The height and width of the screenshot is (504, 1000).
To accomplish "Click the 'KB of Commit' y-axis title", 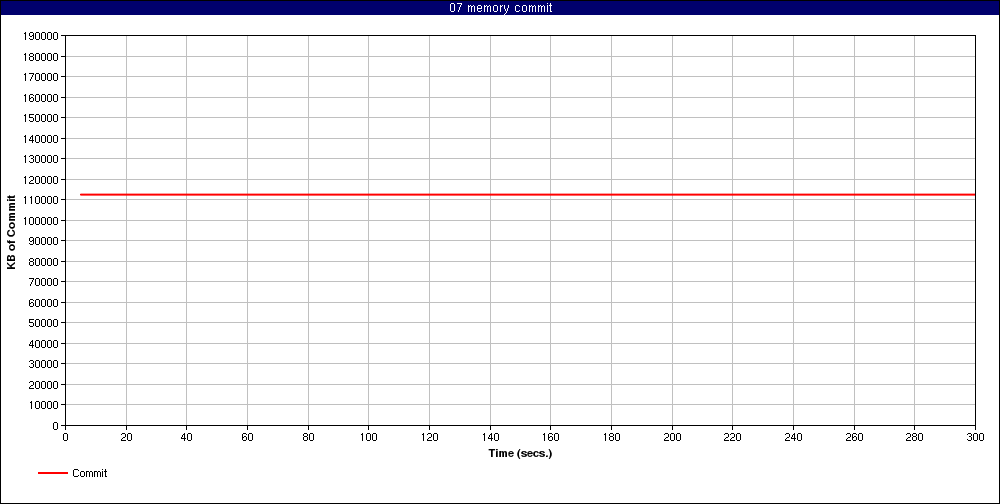I will point(11,232).
